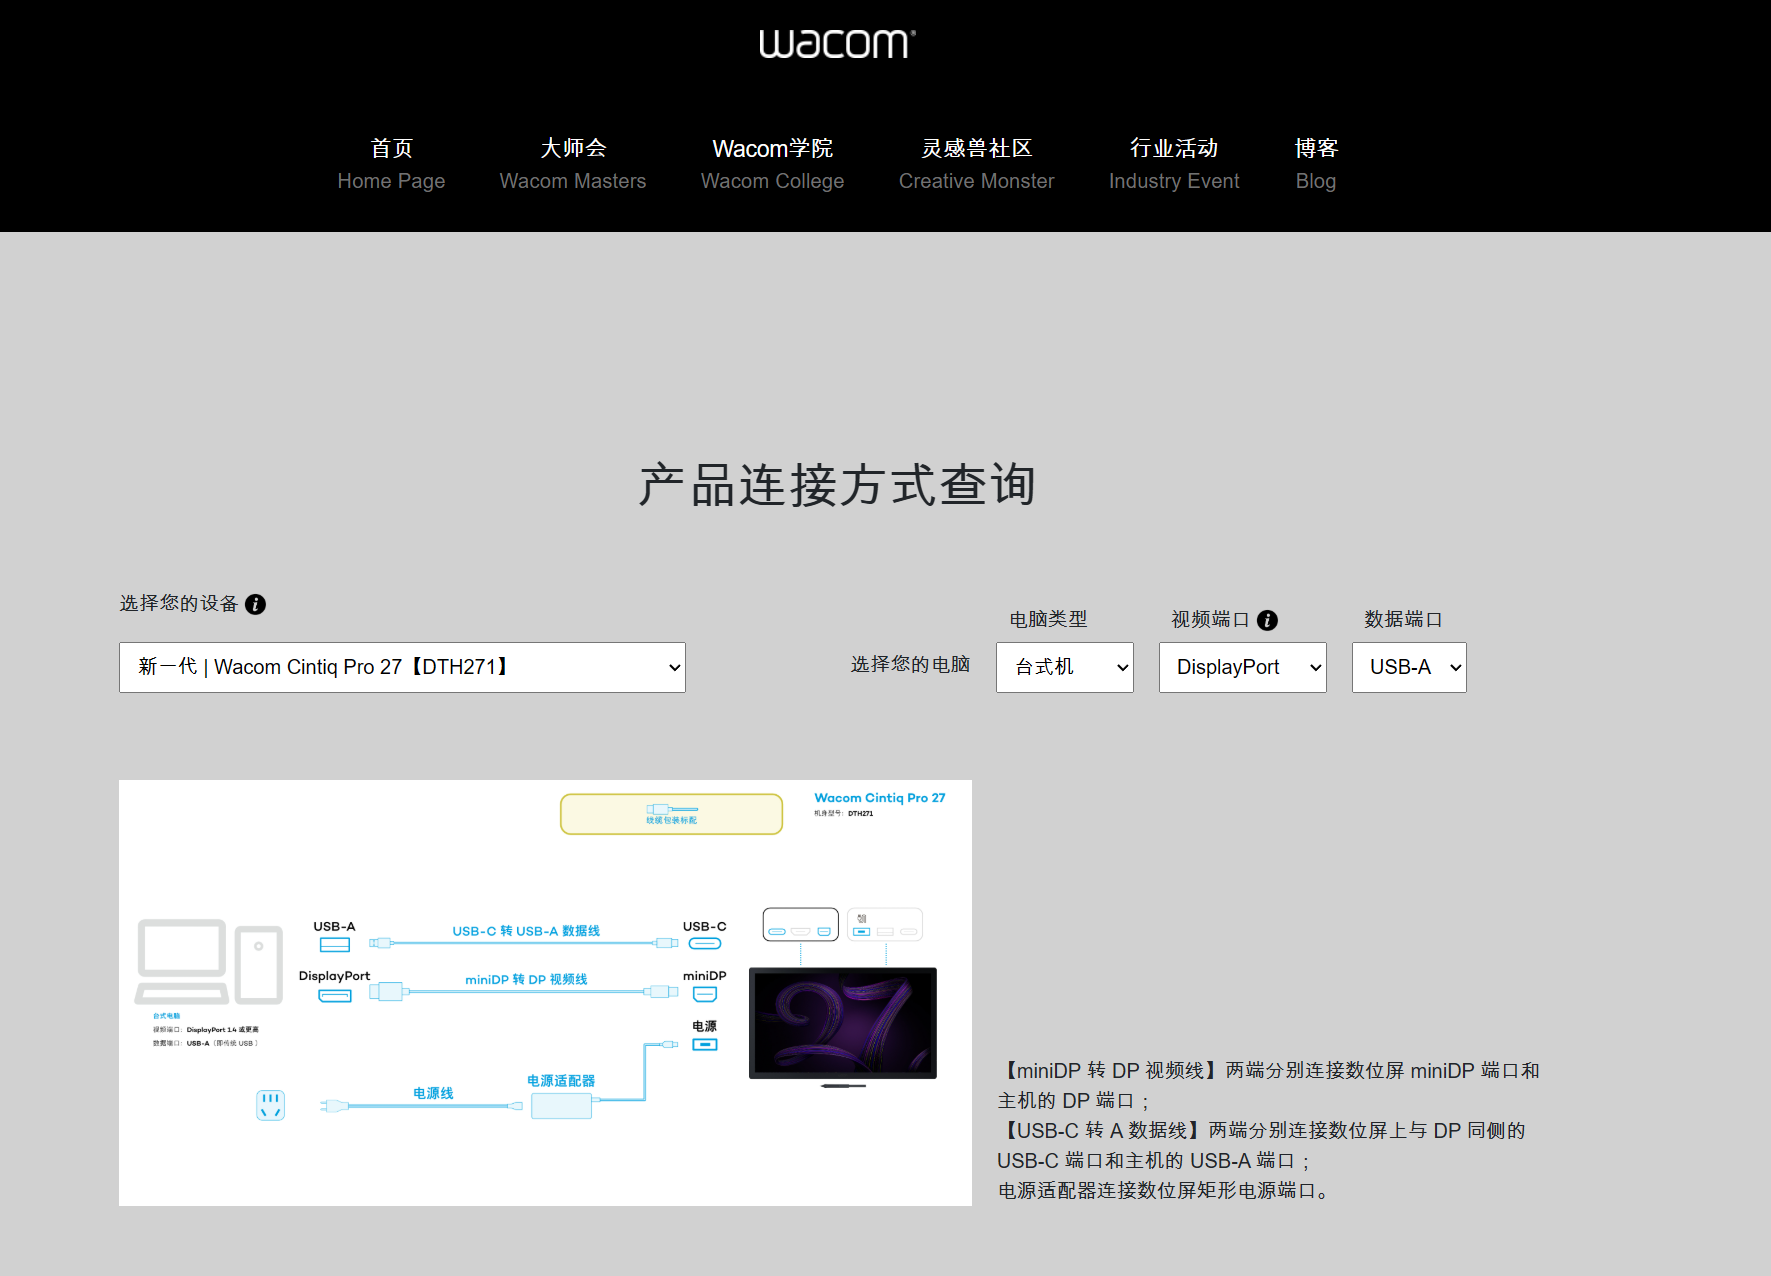Click the 选择您的电脑 label
This screenshot has height=1276, width=1771.
coord(910,664)
